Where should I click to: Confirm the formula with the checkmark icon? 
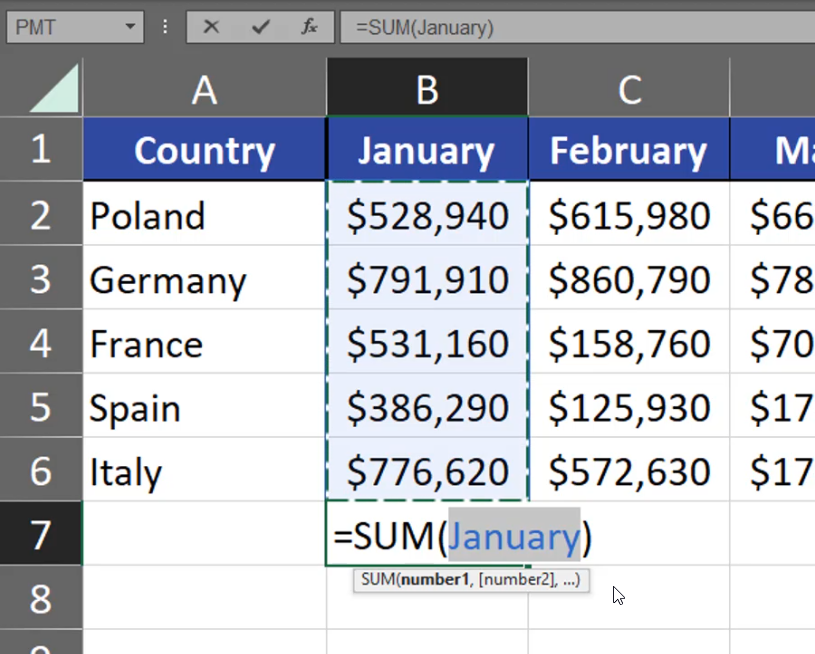point(261,27)
